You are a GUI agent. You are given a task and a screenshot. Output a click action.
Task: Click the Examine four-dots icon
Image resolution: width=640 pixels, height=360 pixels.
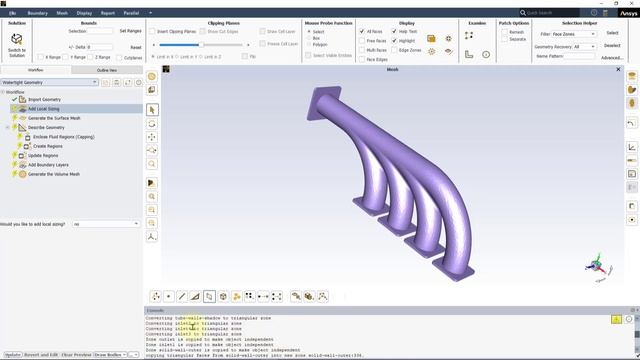(x=469, y=36)
